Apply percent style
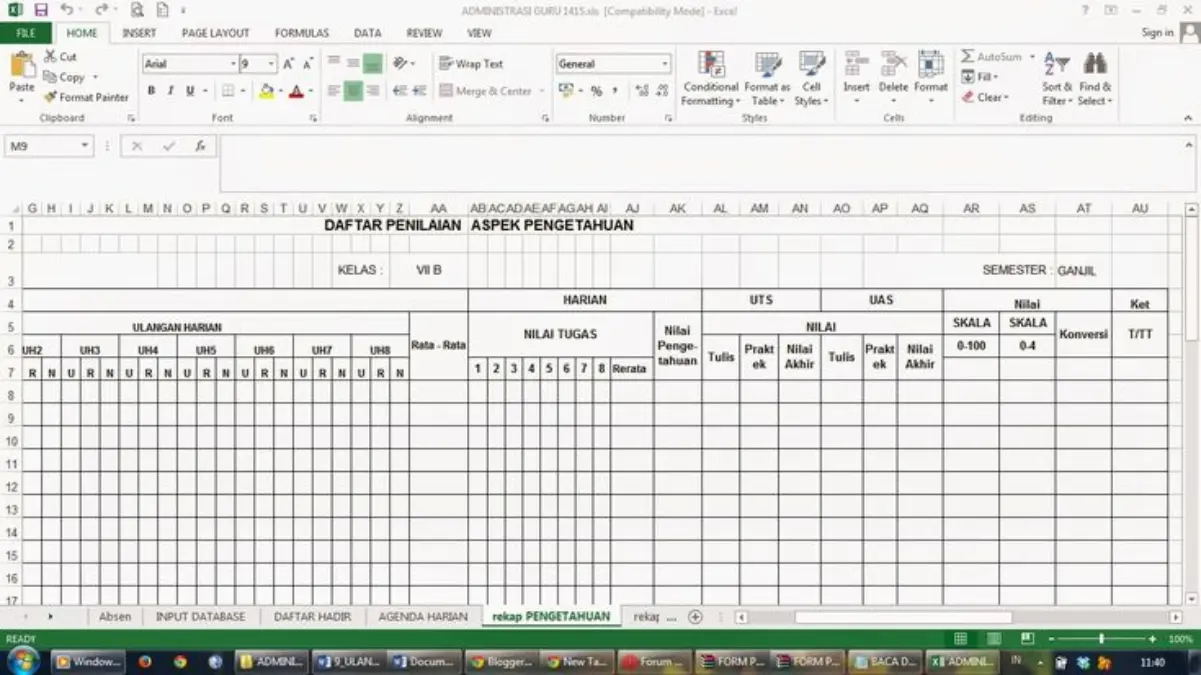 coord(596,91)
